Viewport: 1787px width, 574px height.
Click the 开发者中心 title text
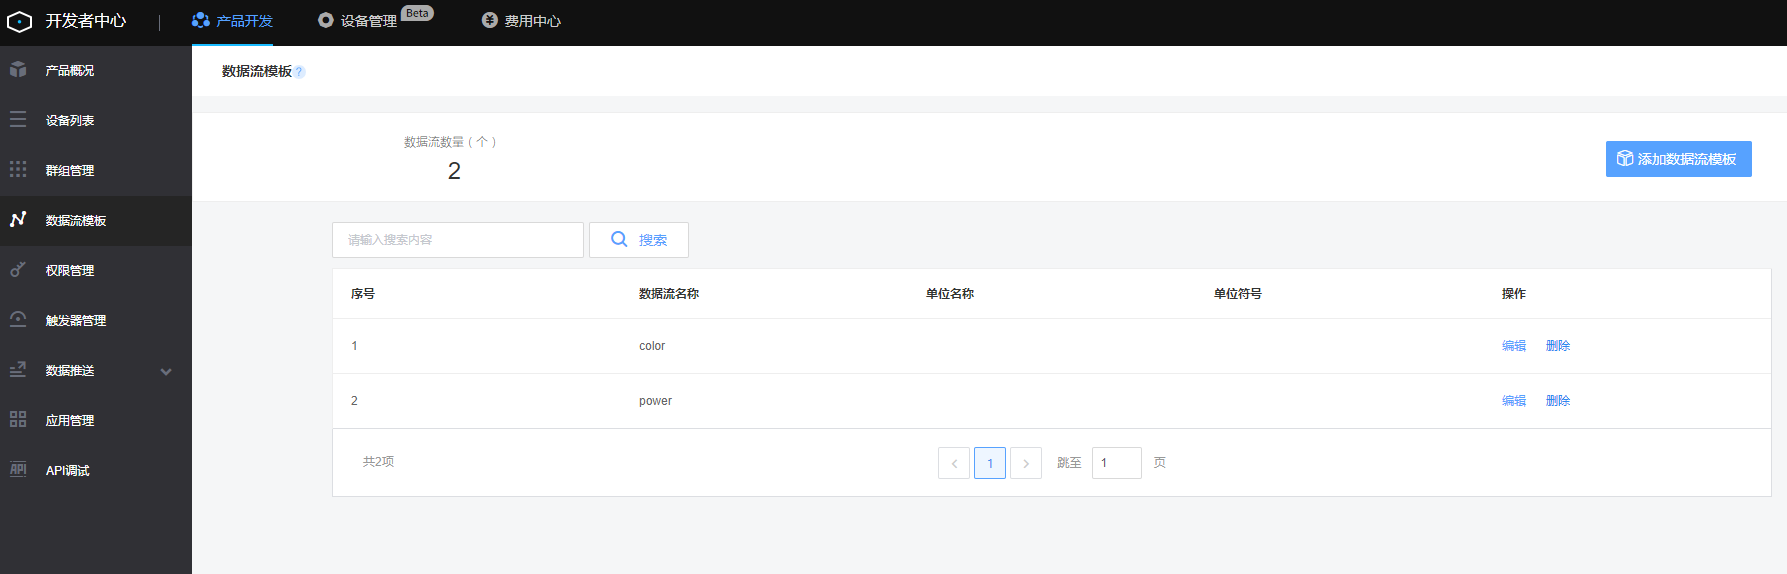[x=86, y=21]
